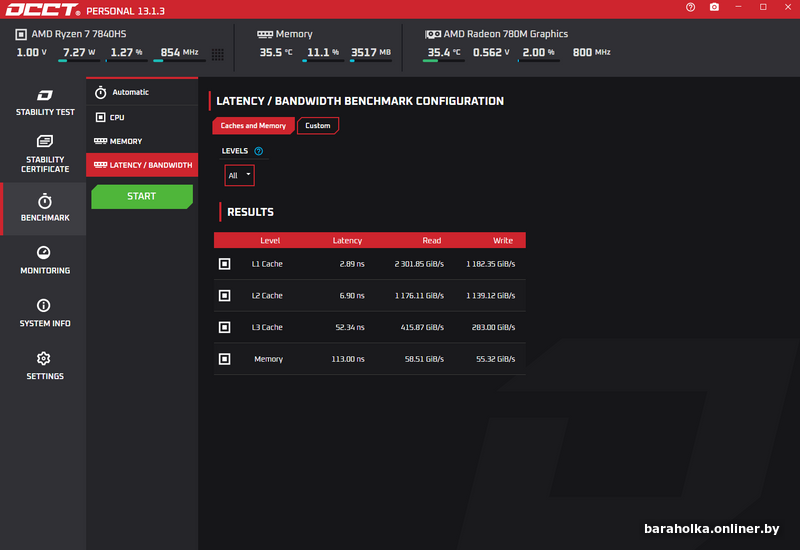The image size is (800, 550).
Task: Click the Latency column header
Action: point(347,240)
